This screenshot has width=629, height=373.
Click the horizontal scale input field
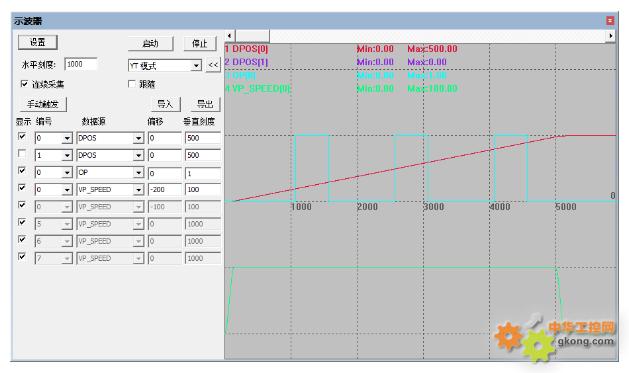[81, 64]
